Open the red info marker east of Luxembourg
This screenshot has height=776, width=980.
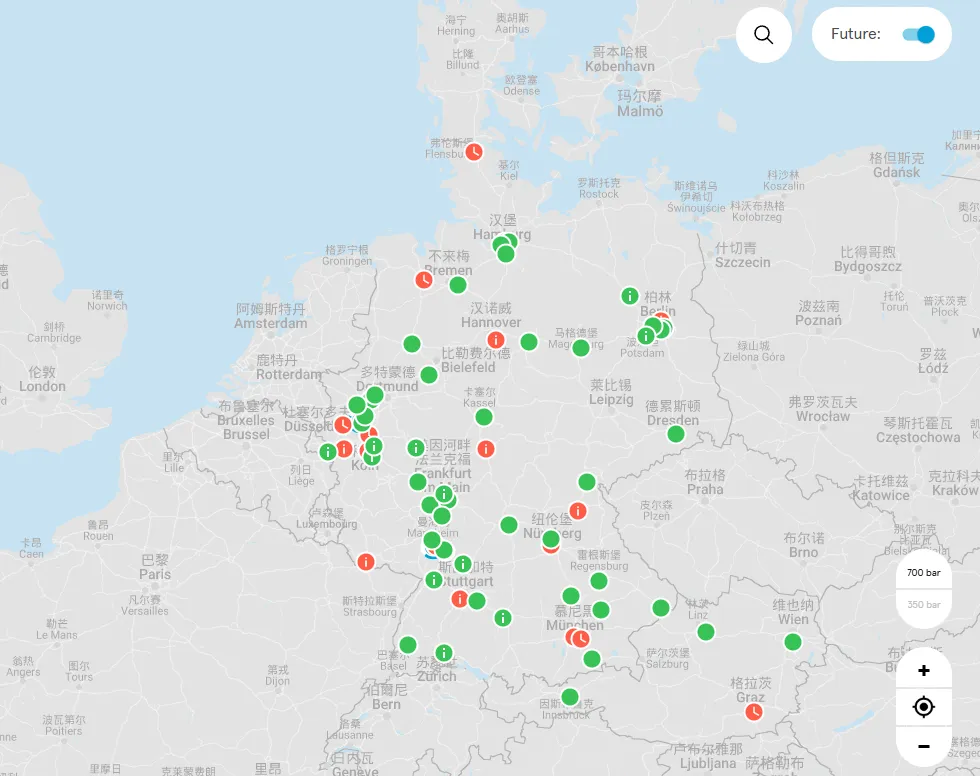click(x=366, y=562)
